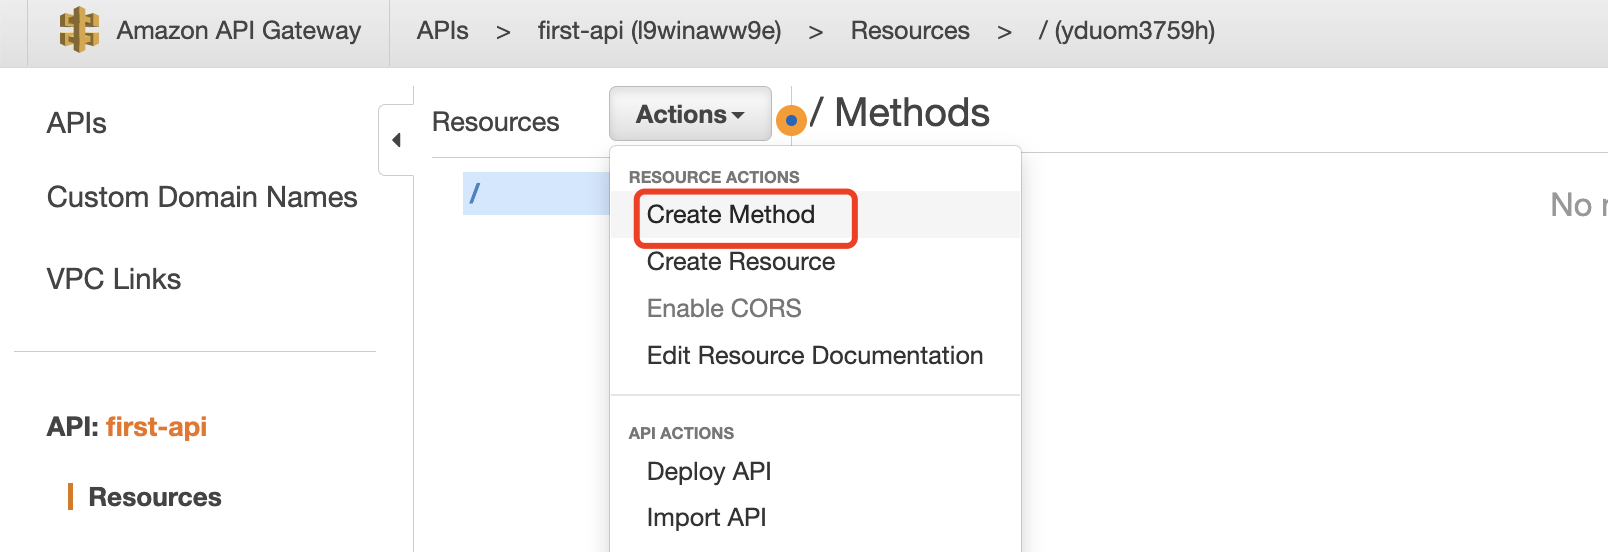Pick Edit Resource Documentation menu entry
The height and width of the screenshot is (552, 1608).
(815, 355)
